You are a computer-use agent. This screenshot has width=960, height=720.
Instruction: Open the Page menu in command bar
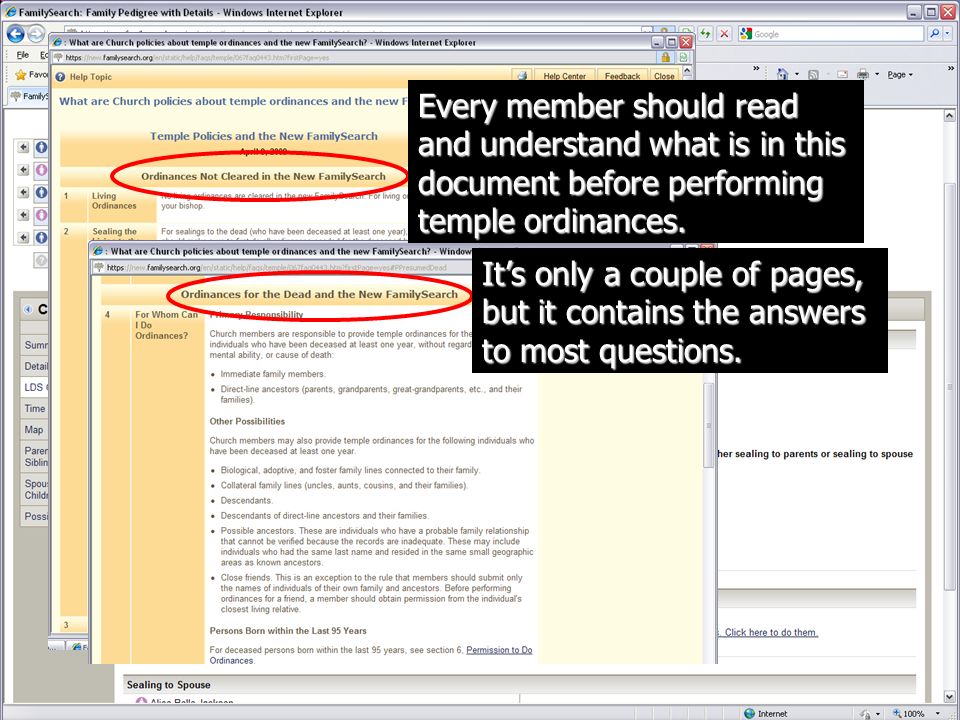(x=899, y=75)
